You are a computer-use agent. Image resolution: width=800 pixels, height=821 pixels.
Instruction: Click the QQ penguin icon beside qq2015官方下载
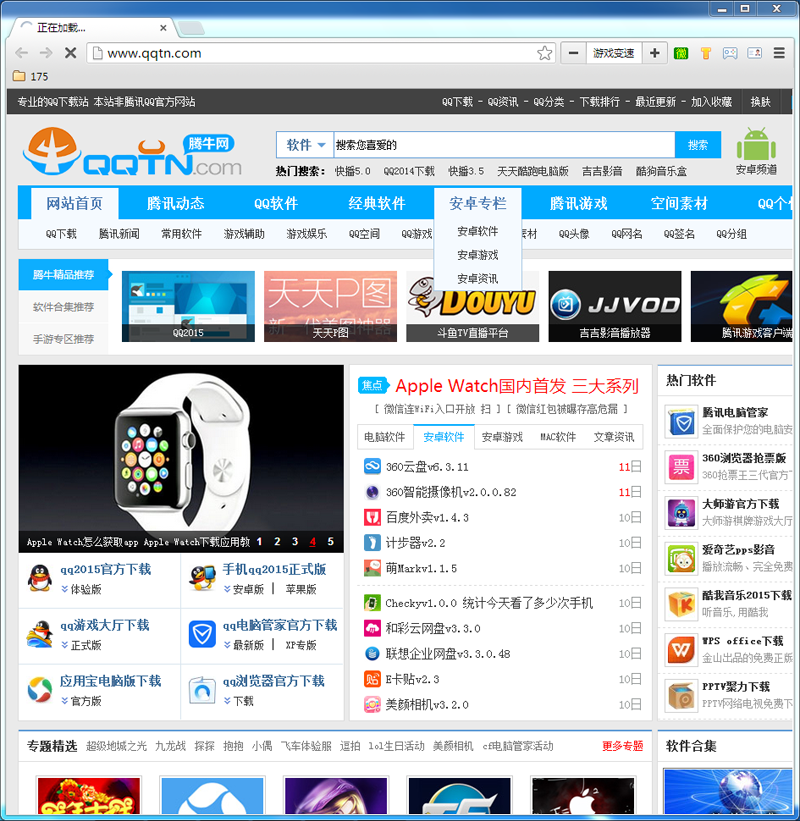click(40, 578)
